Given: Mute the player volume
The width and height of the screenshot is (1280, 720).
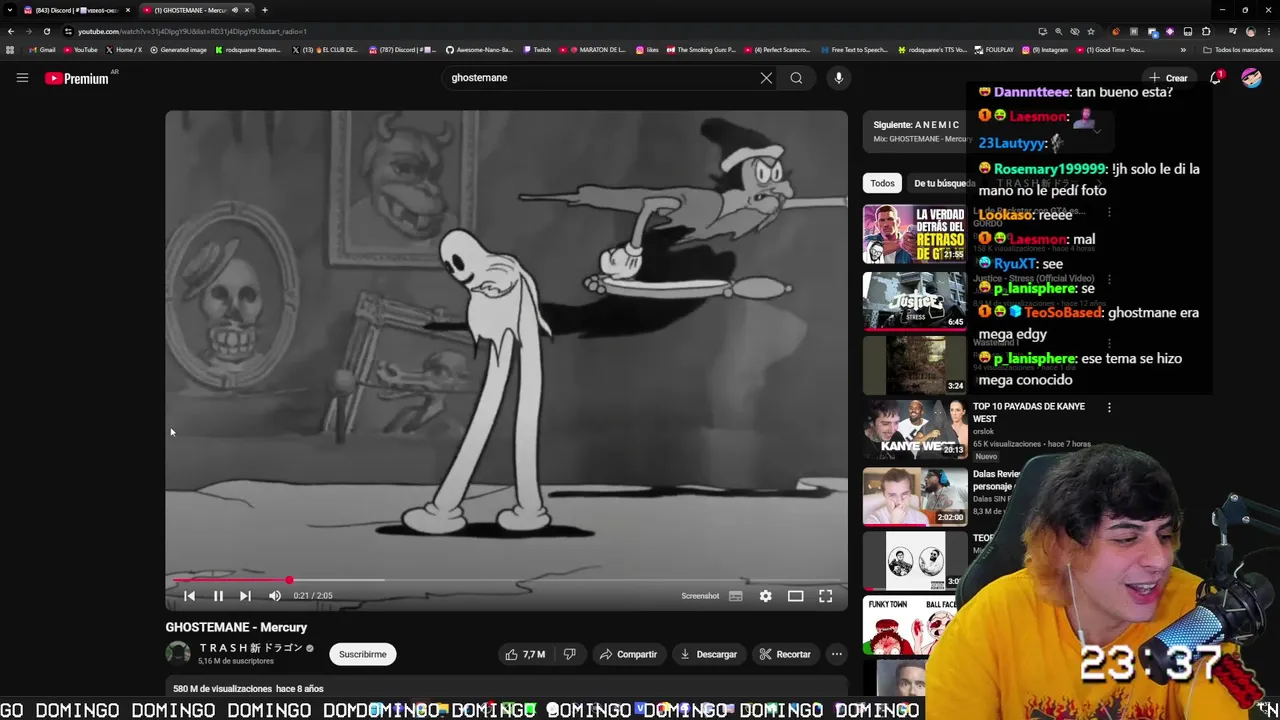Looking at the screenshot, I should pos(275,596).
